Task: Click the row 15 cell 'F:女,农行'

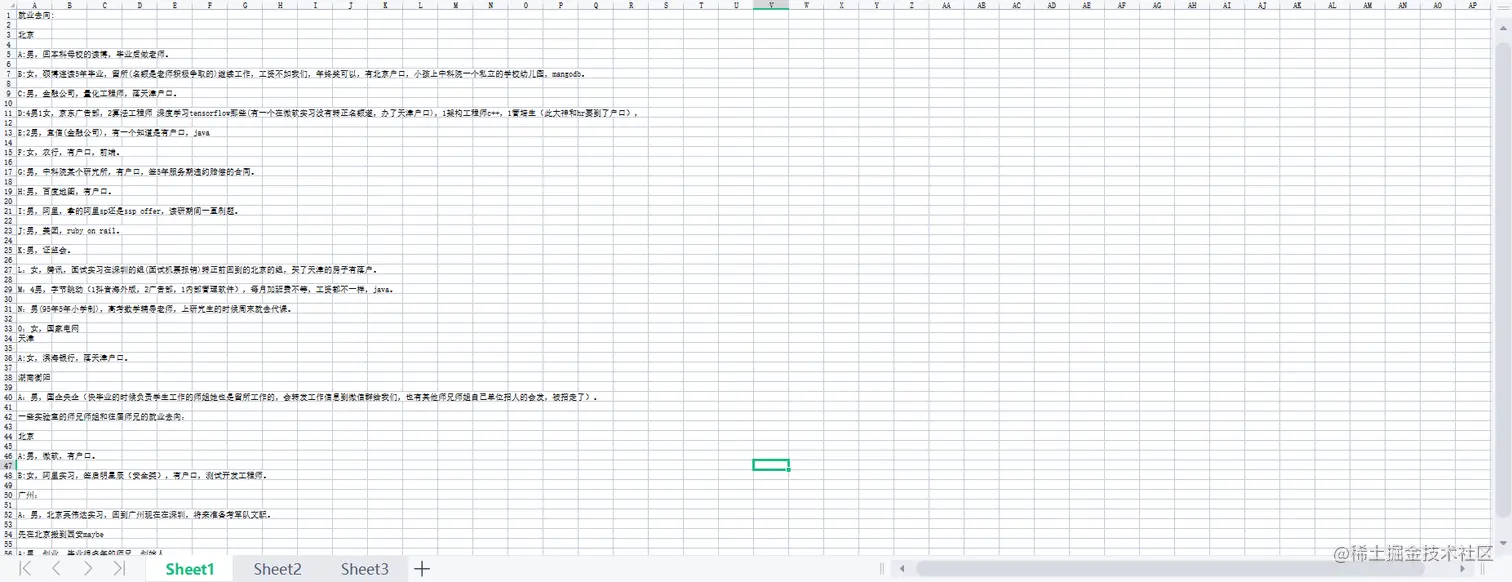Action: click(x=68, y=152)
